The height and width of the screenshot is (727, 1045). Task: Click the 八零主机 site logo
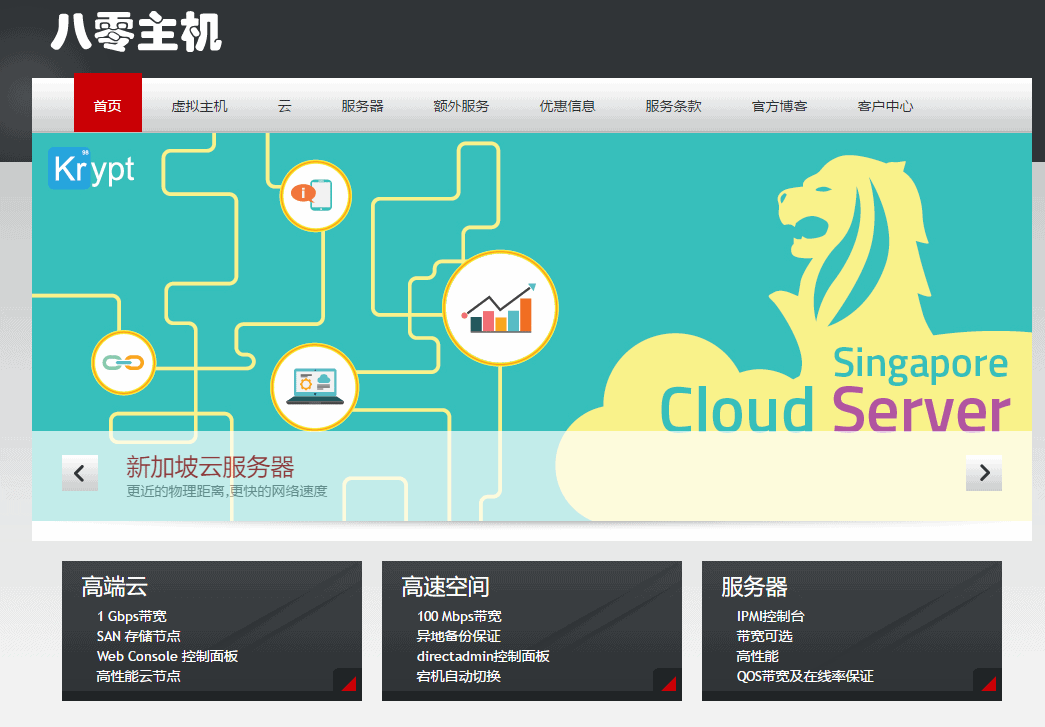coord(136,32)
